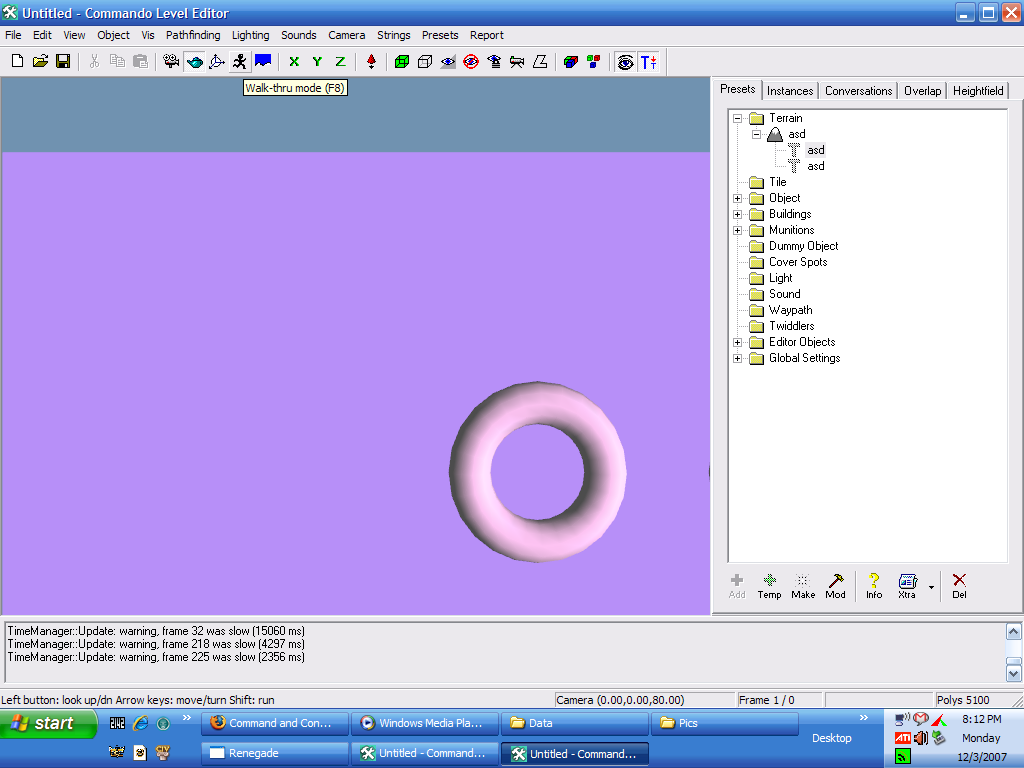
Task: Toggle the X axis restriction
Action: 294,62
